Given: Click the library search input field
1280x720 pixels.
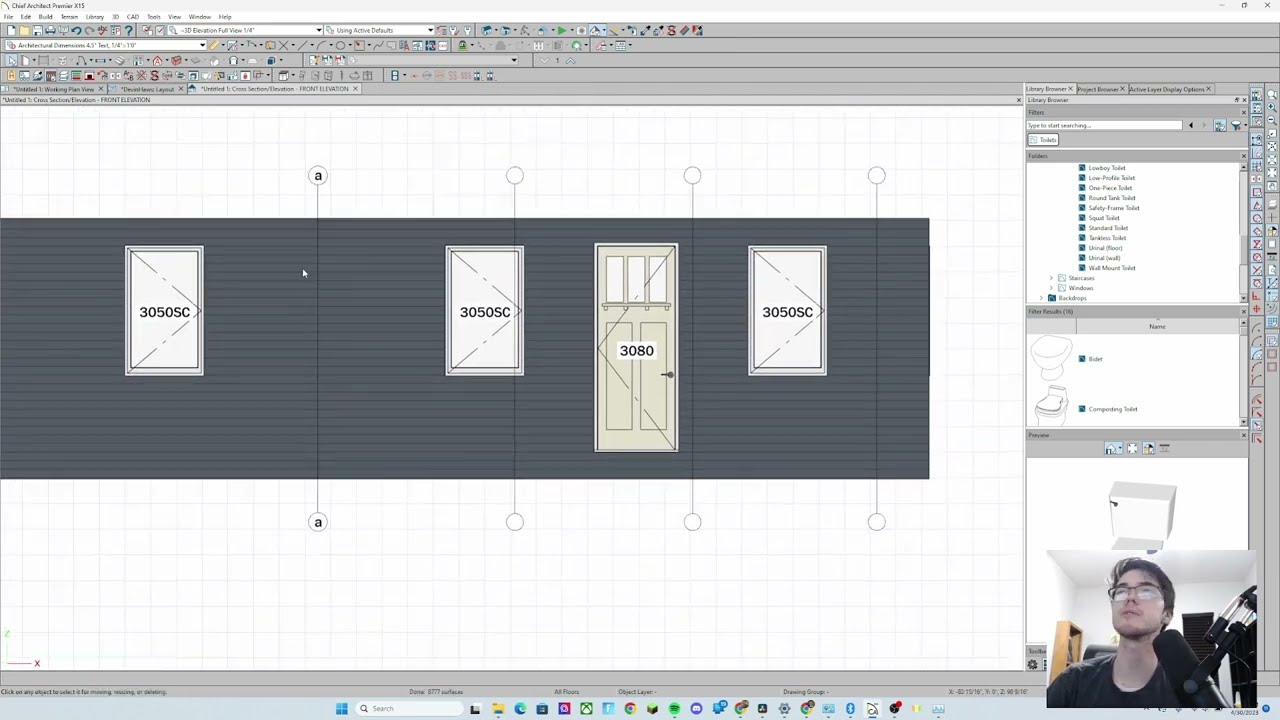Looking at the screenshot, I should click(x=1104, y=125).
